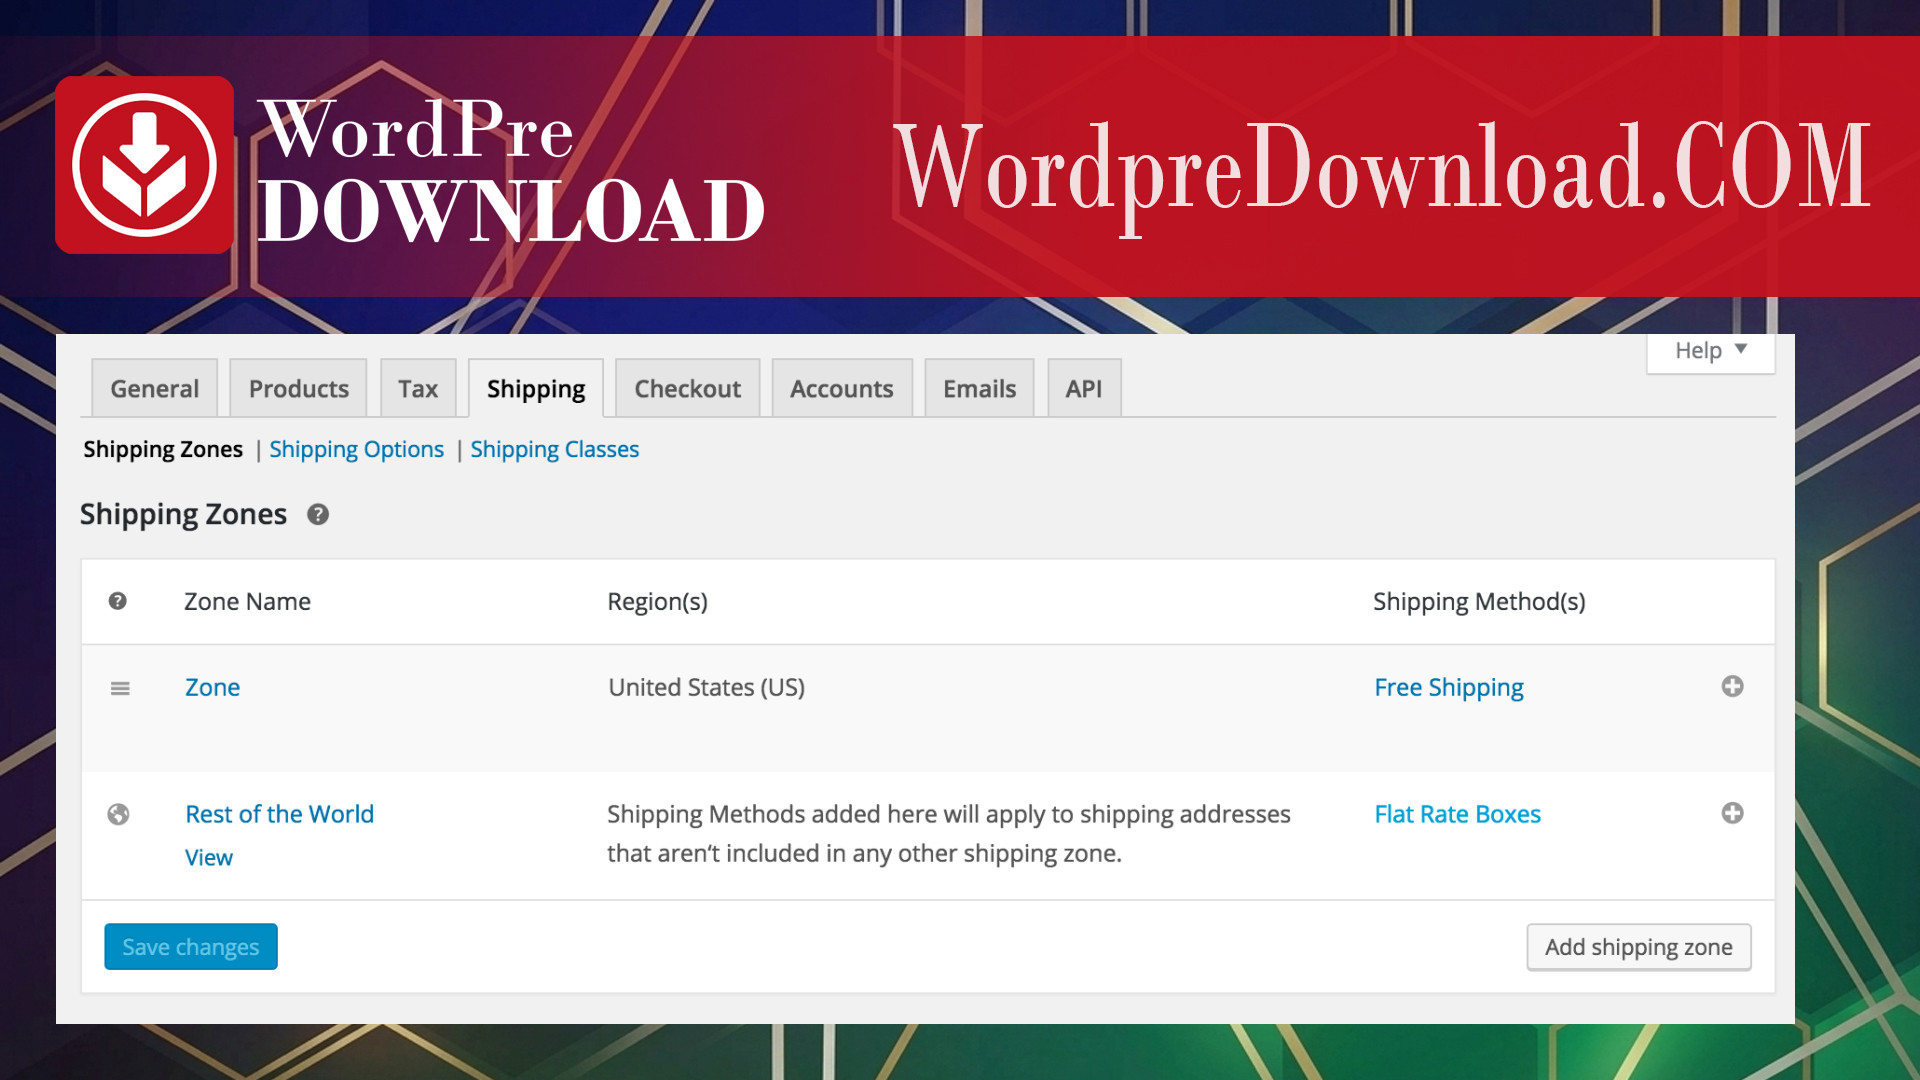Image resolution: width=1920 pixels, height=1080 pixels.
Task: Add shipping method to Zone row plus icon
Action: pyautogui.click(x=1733, y=686)
